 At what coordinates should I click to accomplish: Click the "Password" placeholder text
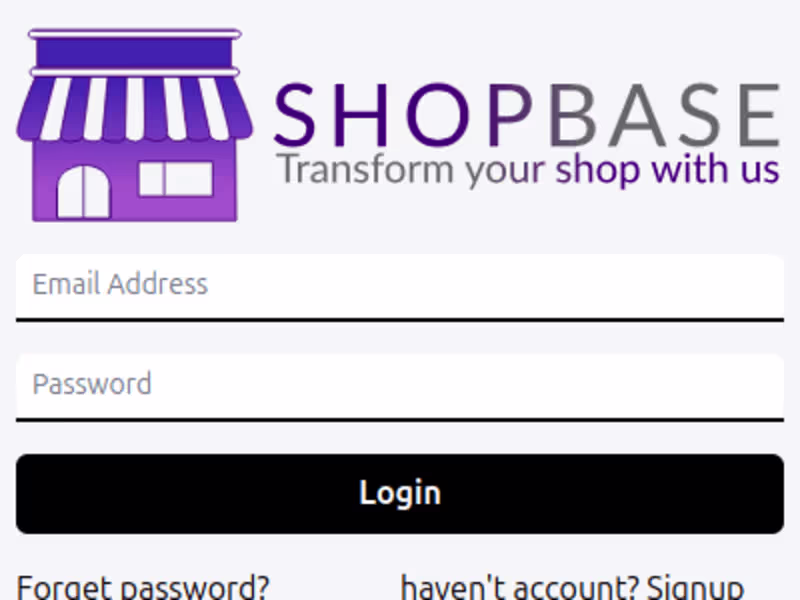(x=92, y=384)
